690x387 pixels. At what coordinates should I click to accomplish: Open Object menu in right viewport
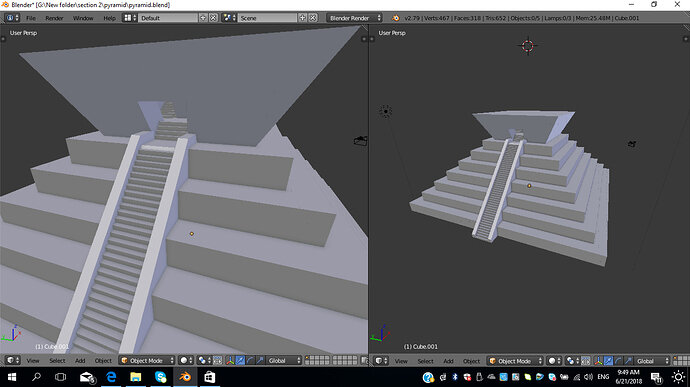pos(471,361)
